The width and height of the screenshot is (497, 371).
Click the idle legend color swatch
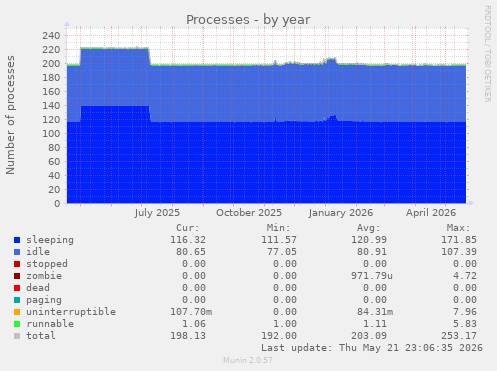click(x=17, y=252)
